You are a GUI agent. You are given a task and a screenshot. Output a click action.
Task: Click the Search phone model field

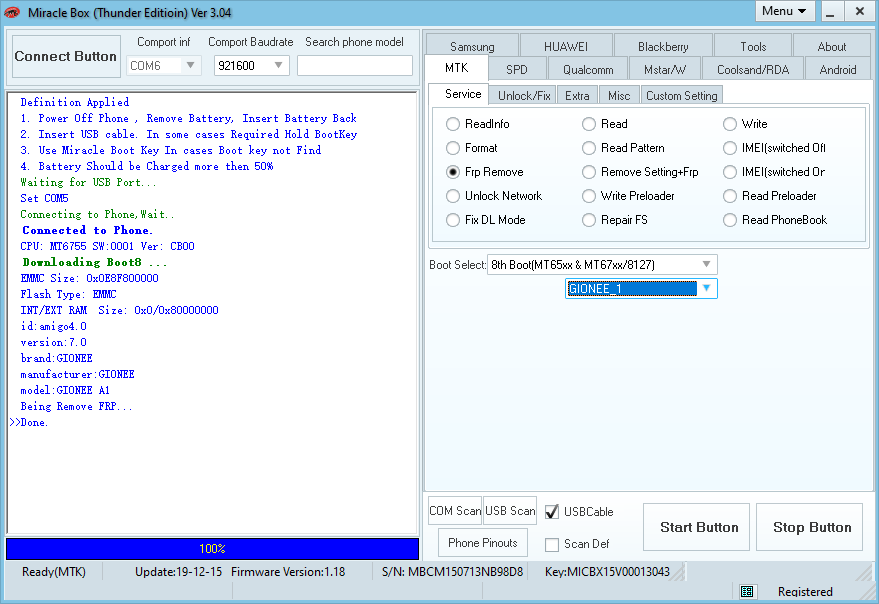pyautogui.click(x=355, y=66)
